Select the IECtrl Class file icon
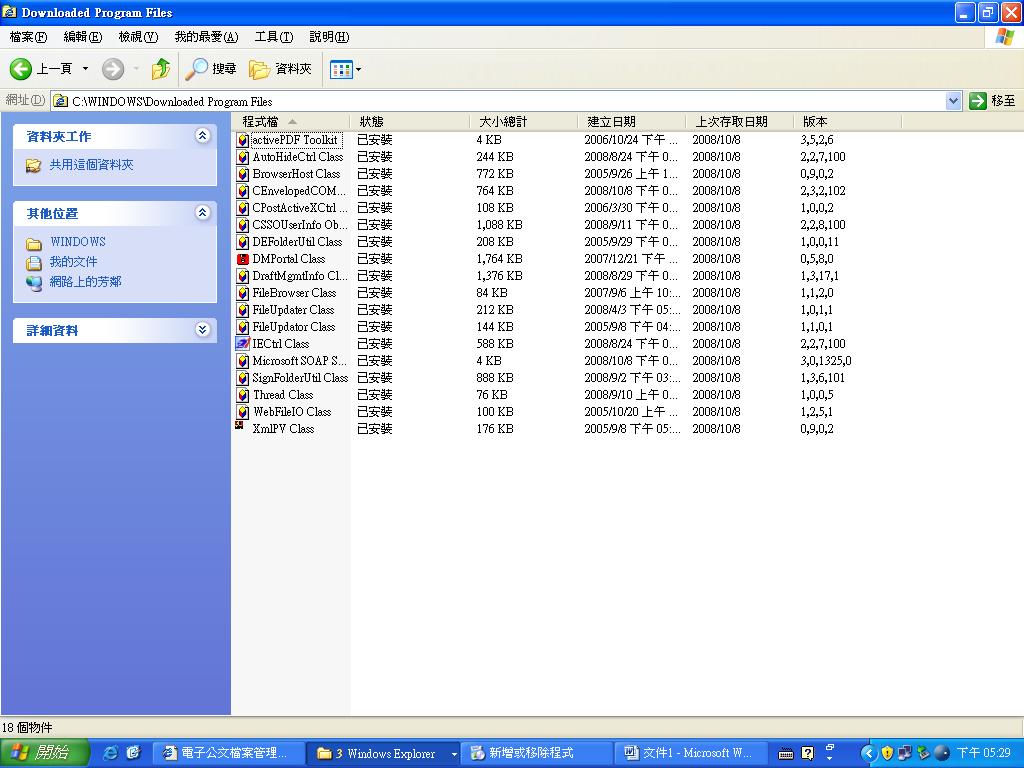This screenshot has width=1024, height=768. tap(242, 344)
